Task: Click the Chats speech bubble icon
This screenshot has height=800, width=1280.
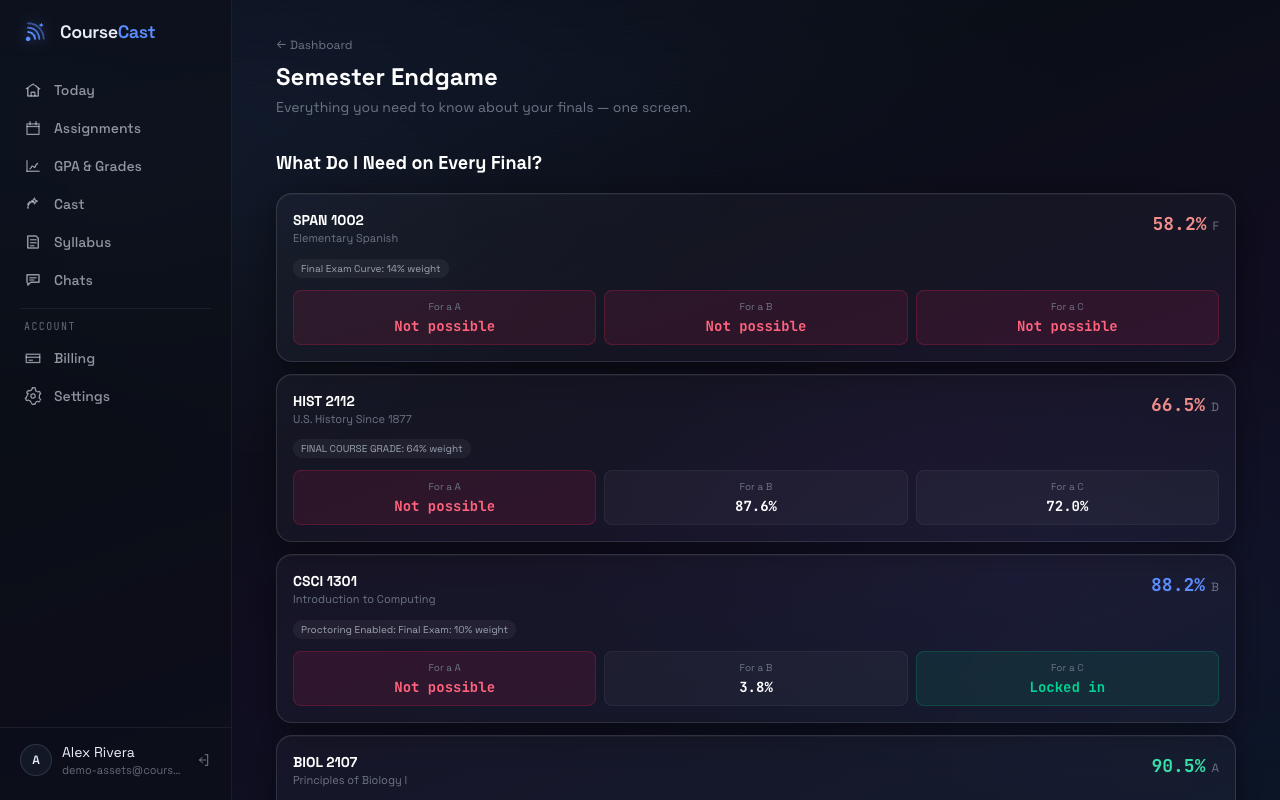Action: coord(33,280)
